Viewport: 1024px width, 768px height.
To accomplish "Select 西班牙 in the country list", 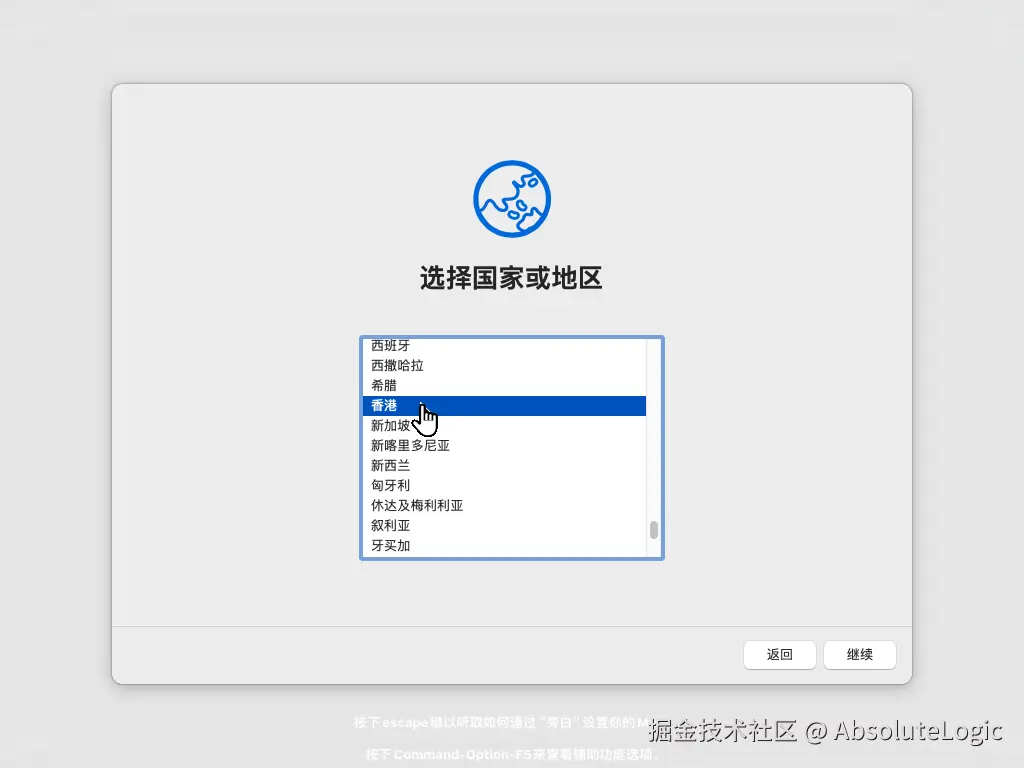I will [504, 345].
